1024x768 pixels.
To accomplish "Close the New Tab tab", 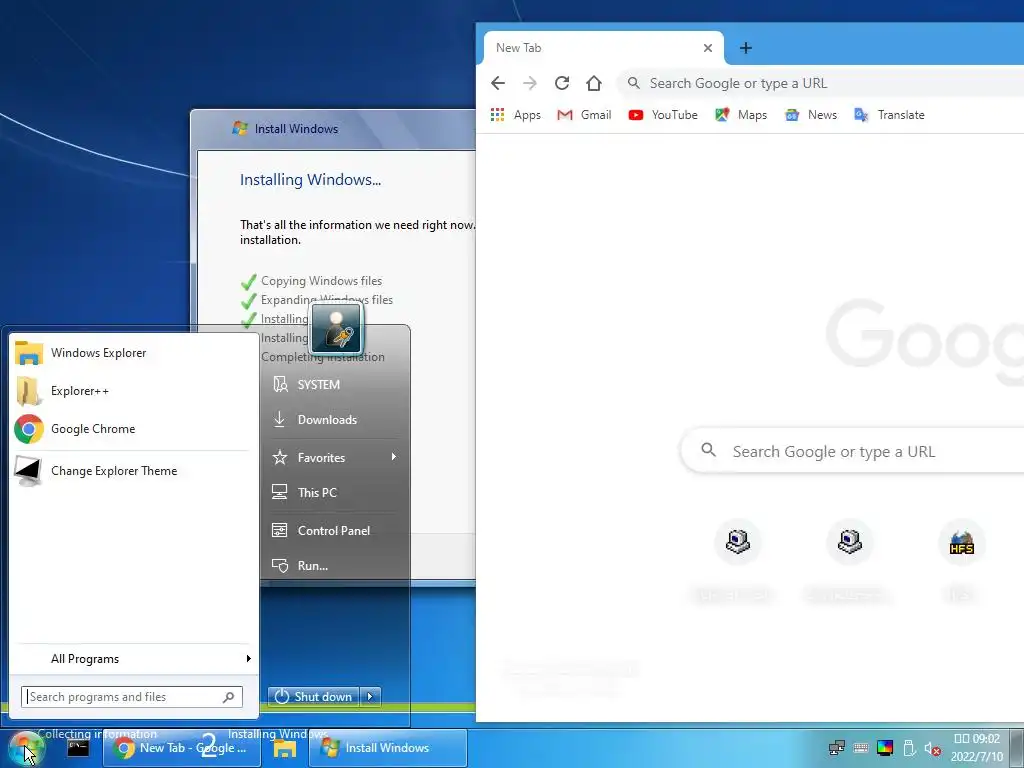I will [x=708, y=48].
